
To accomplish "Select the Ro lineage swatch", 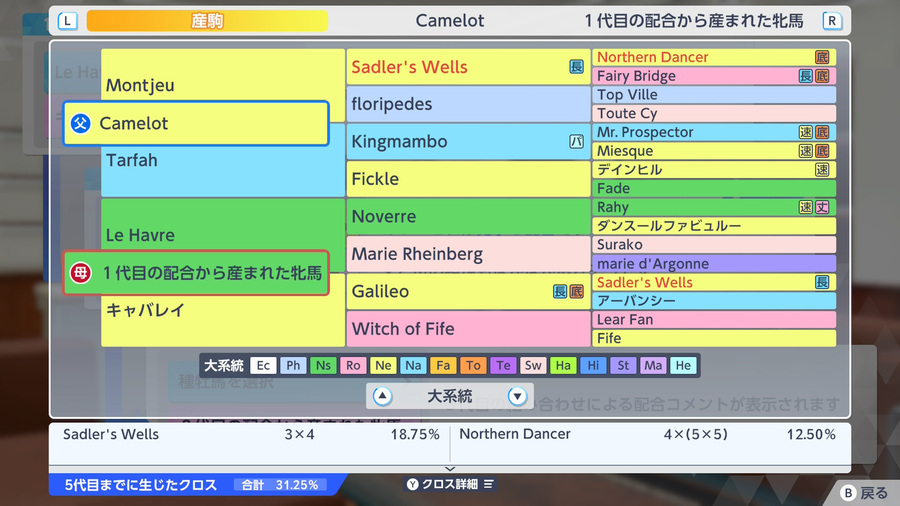I will 353,365.
